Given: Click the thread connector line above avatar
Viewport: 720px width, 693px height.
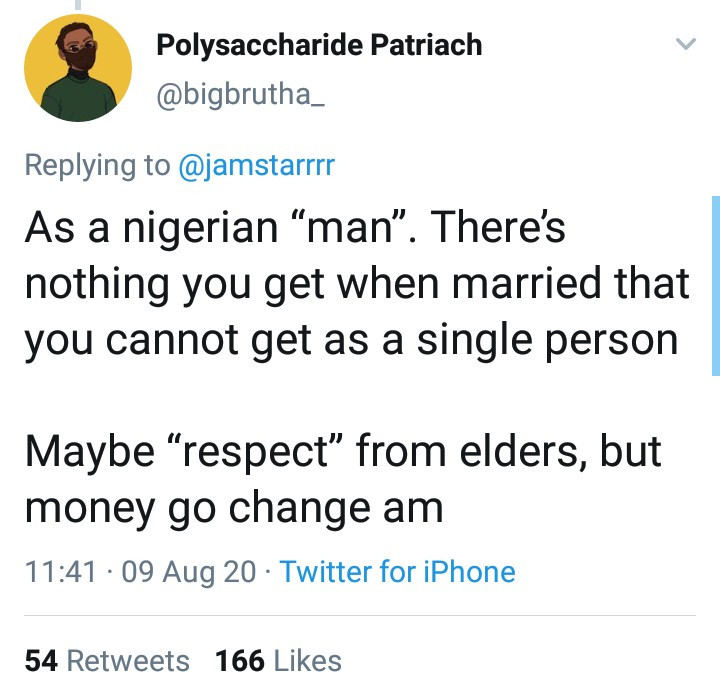Looking at the screenshot, I should coord(78,5).
